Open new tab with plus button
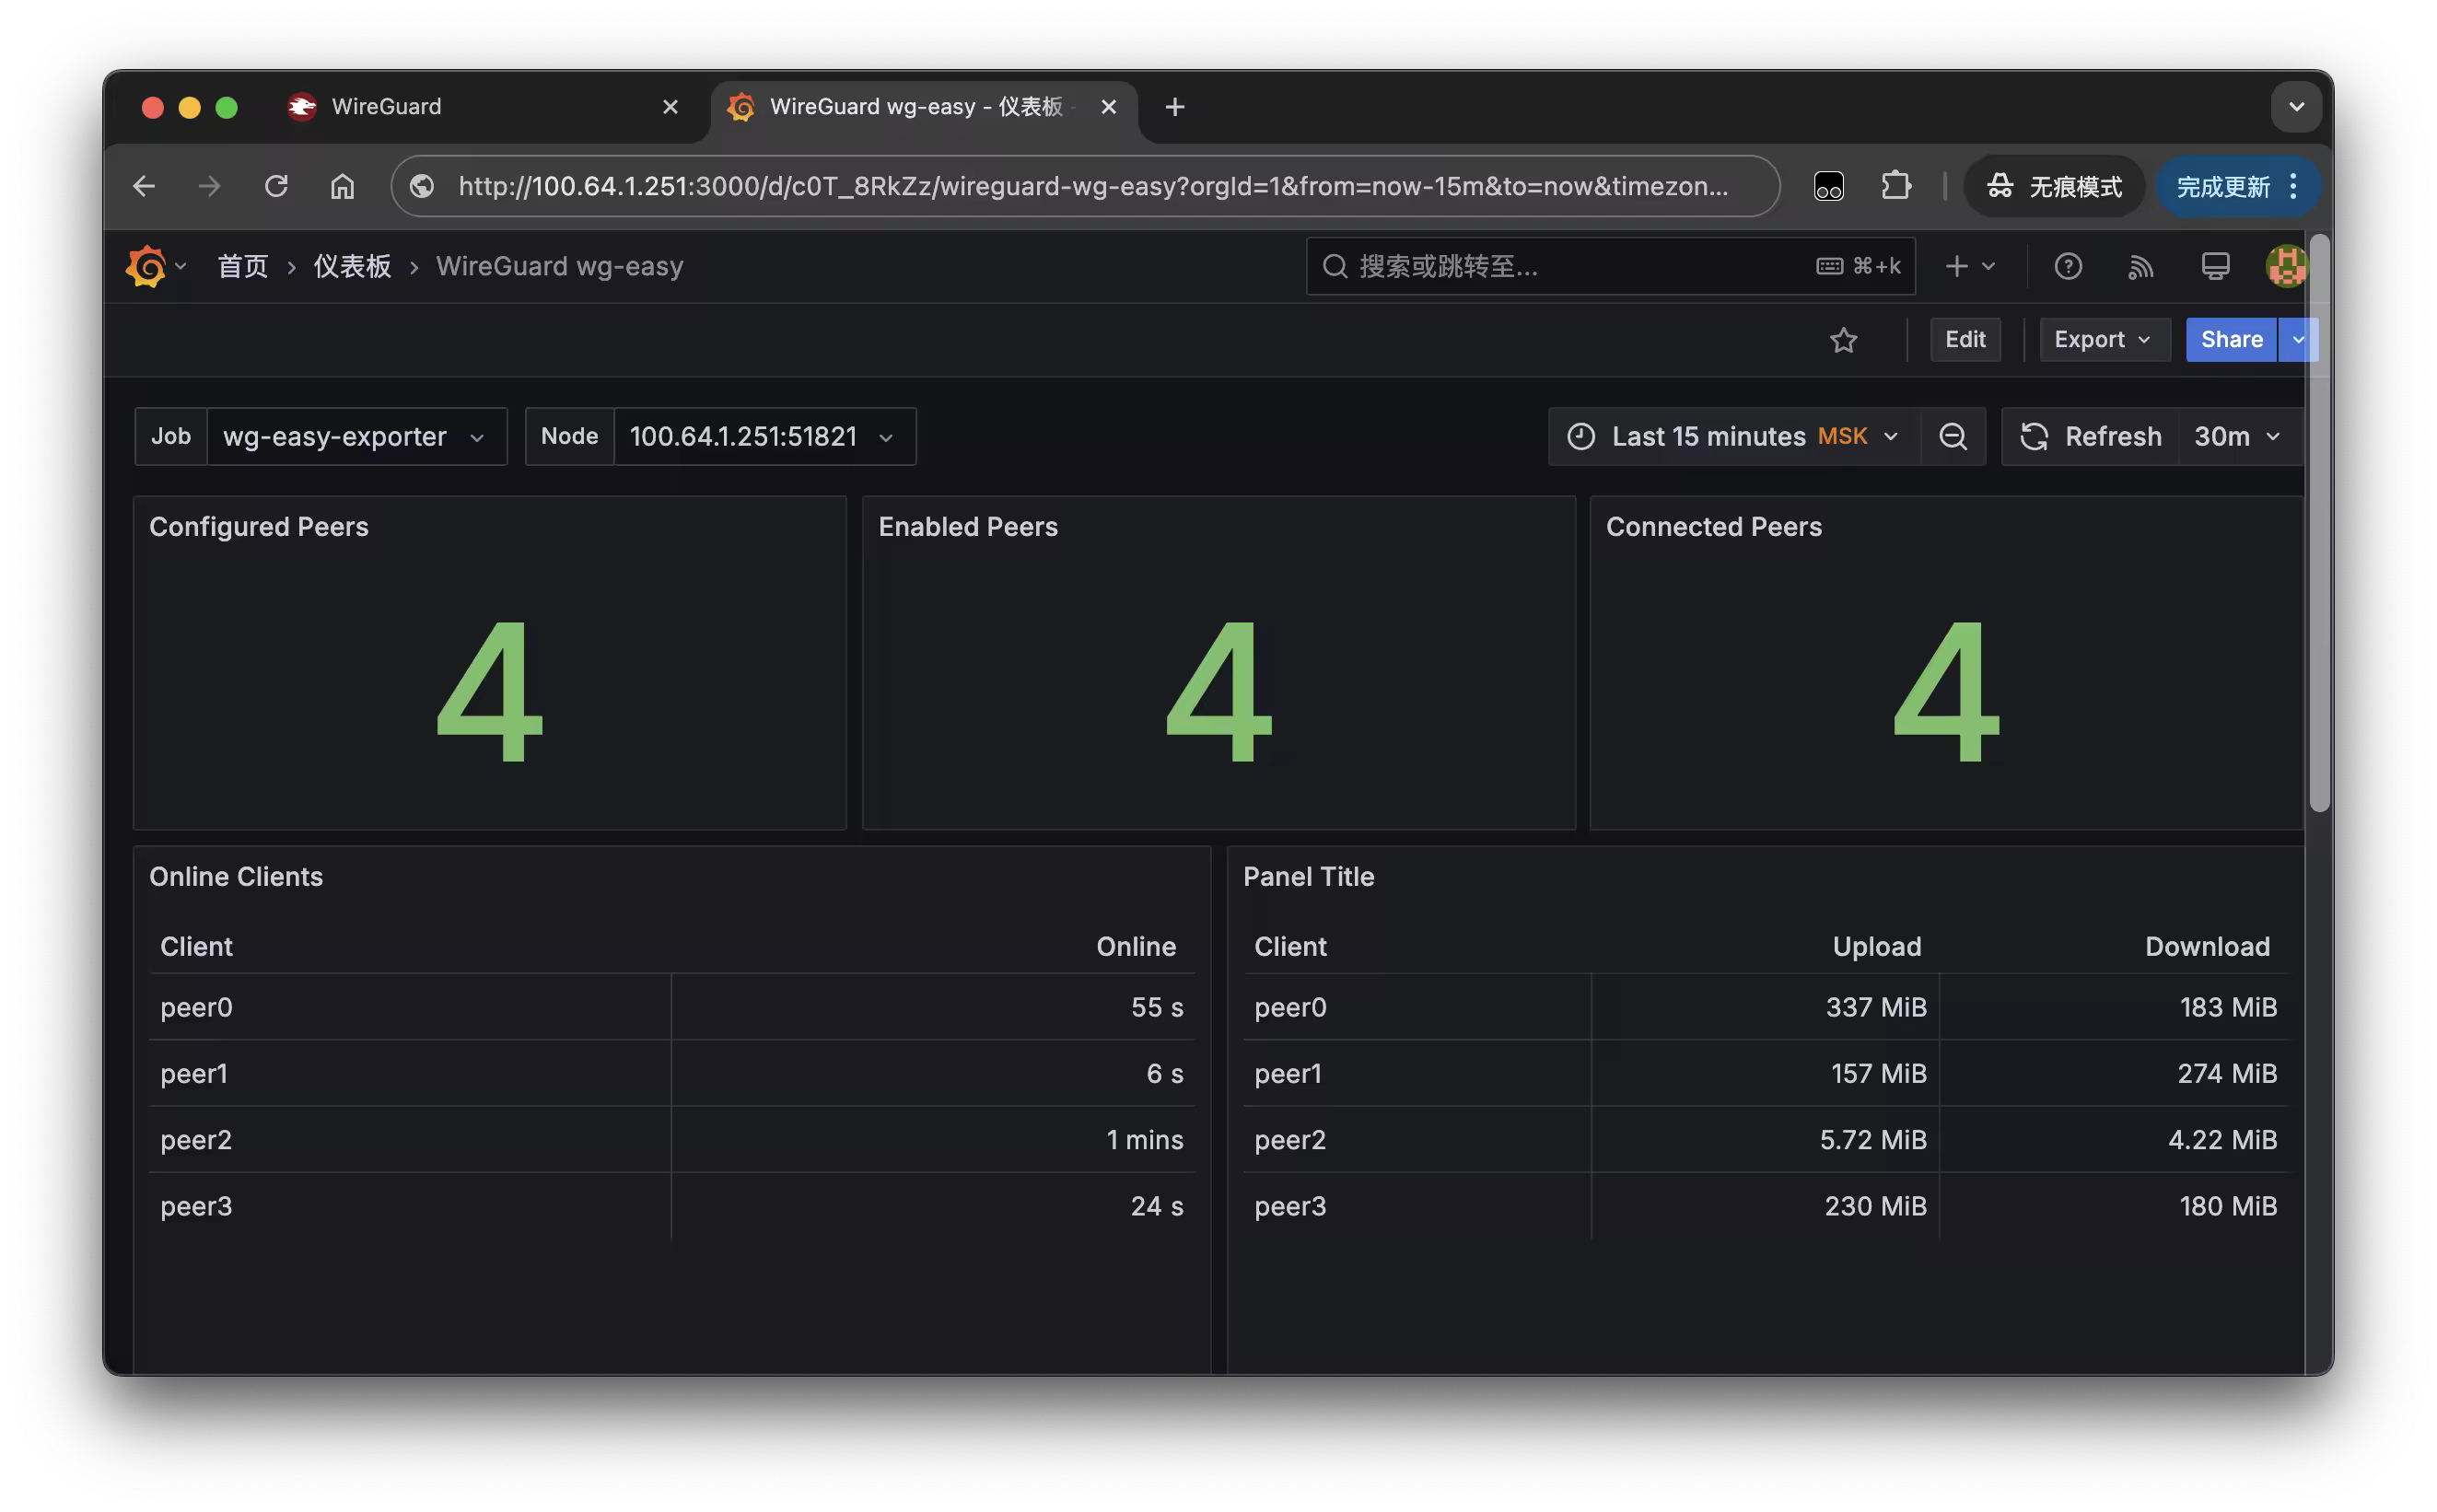This screenshot has width=2437, height=1512. point(1174,106)
